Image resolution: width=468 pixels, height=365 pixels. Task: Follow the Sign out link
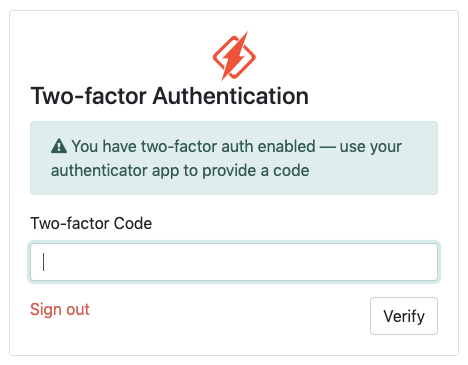click(60, 309)
